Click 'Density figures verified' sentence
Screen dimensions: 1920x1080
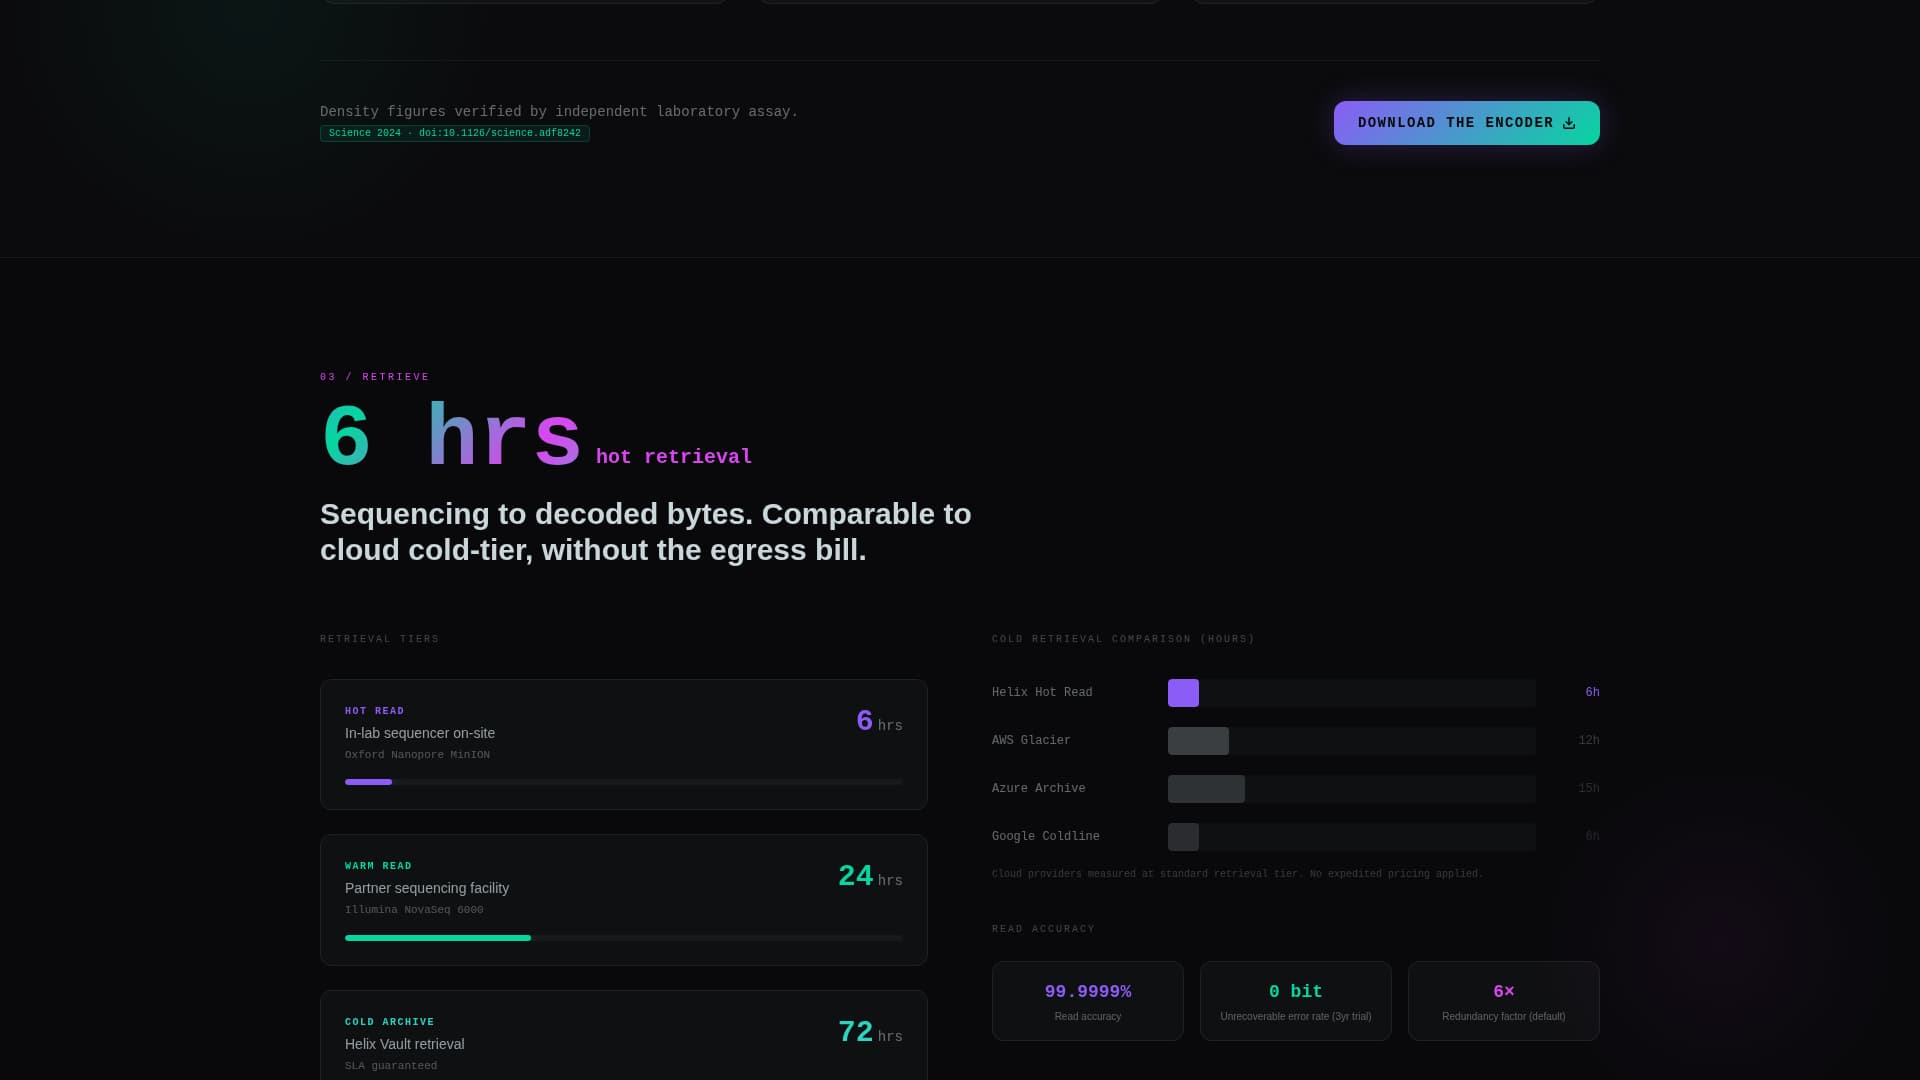tap(559, 112)
